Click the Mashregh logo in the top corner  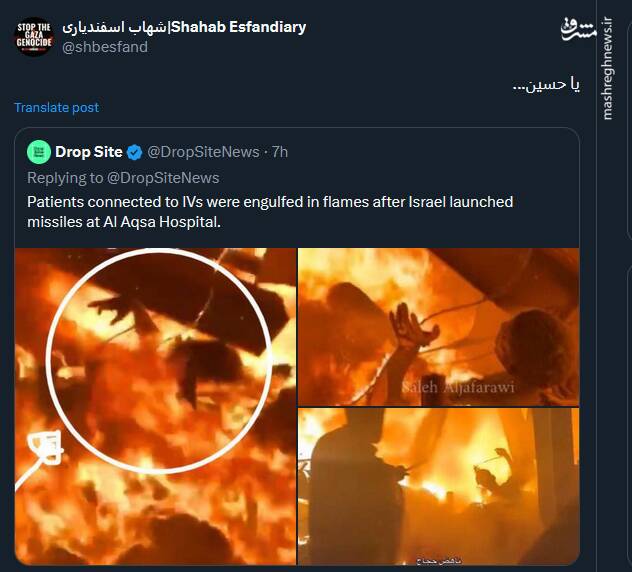pos(579,27)
